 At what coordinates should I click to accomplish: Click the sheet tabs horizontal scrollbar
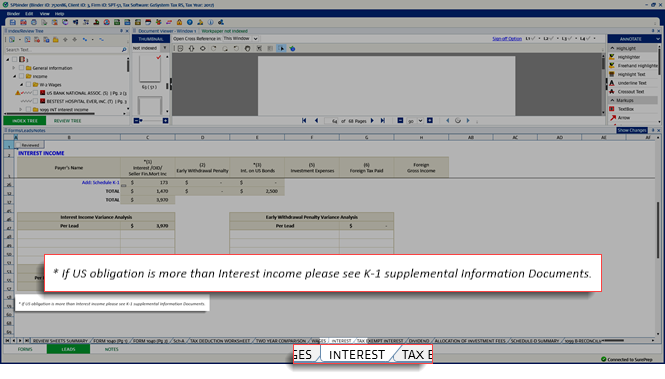click(629, 340)
